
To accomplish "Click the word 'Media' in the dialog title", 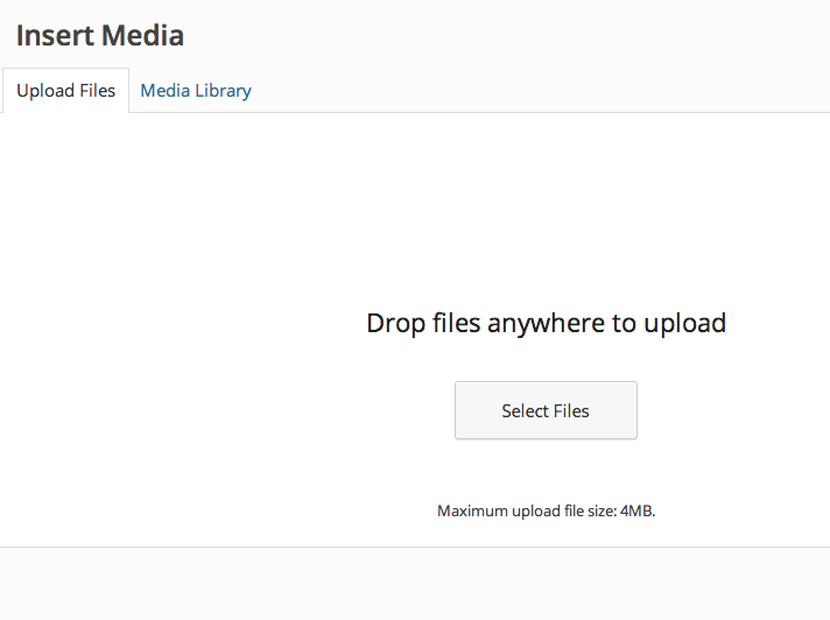I will (143, 35).
